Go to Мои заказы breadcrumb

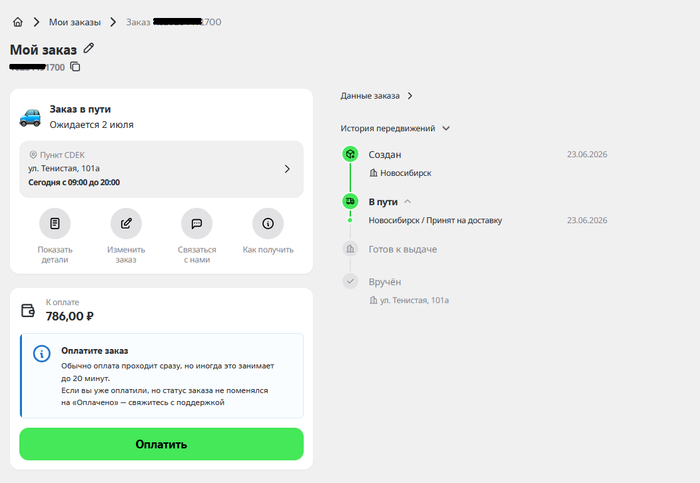75,22
